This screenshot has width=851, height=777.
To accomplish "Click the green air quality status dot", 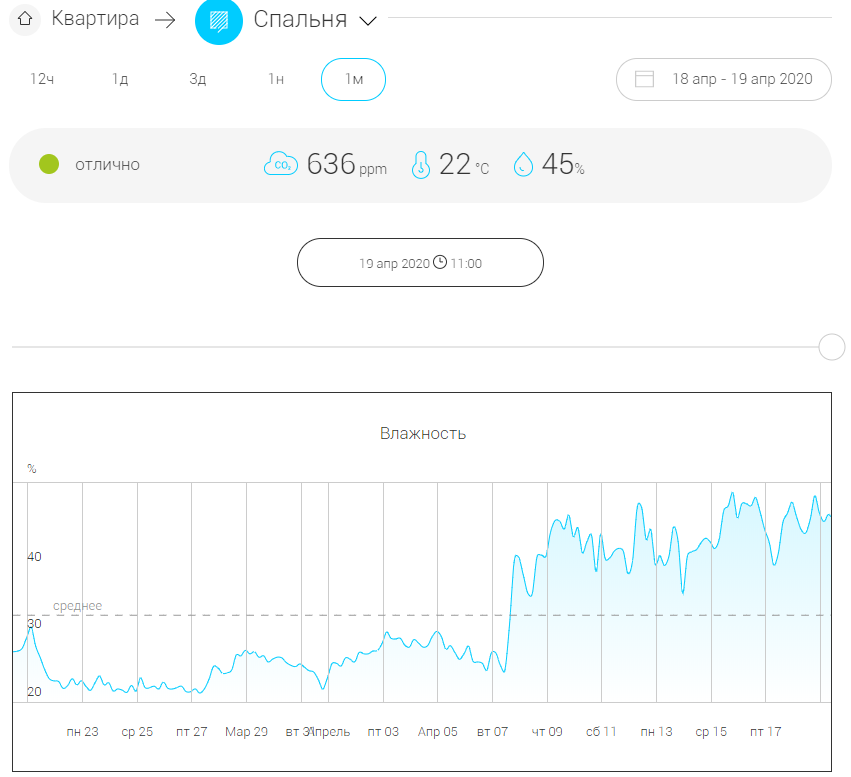I will [48, 164].
